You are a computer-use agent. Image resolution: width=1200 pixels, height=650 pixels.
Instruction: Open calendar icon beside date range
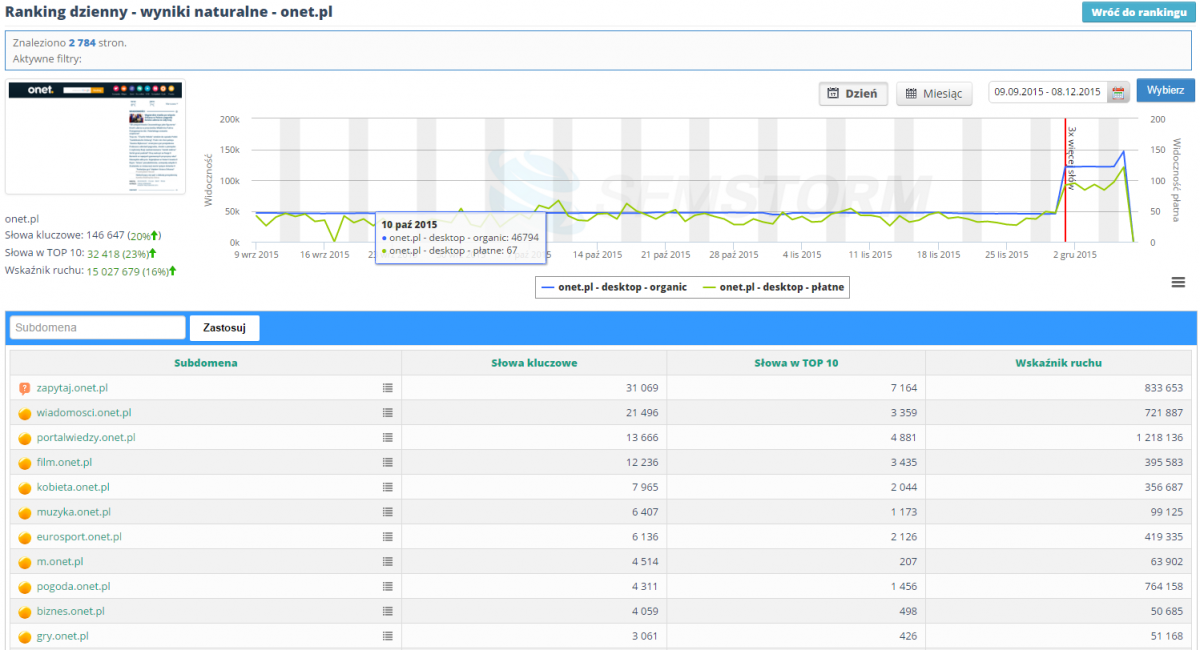(1119, 93)
